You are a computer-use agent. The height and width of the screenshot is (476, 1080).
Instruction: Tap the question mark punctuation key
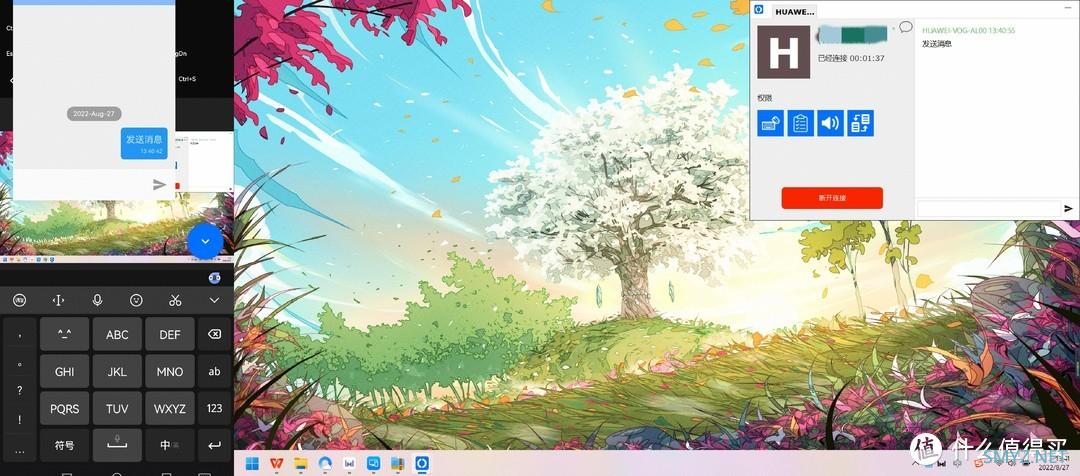(19, 391)
